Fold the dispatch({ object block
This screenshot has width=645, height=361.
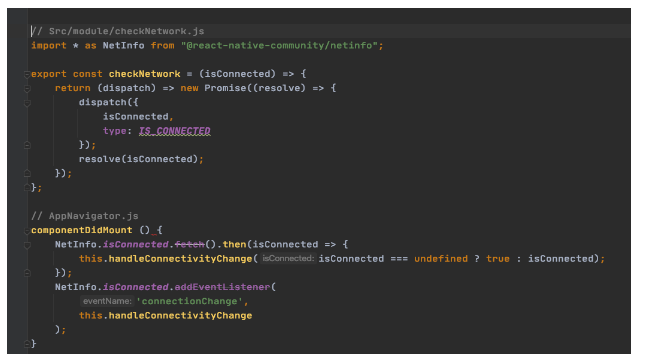point(27,103)
